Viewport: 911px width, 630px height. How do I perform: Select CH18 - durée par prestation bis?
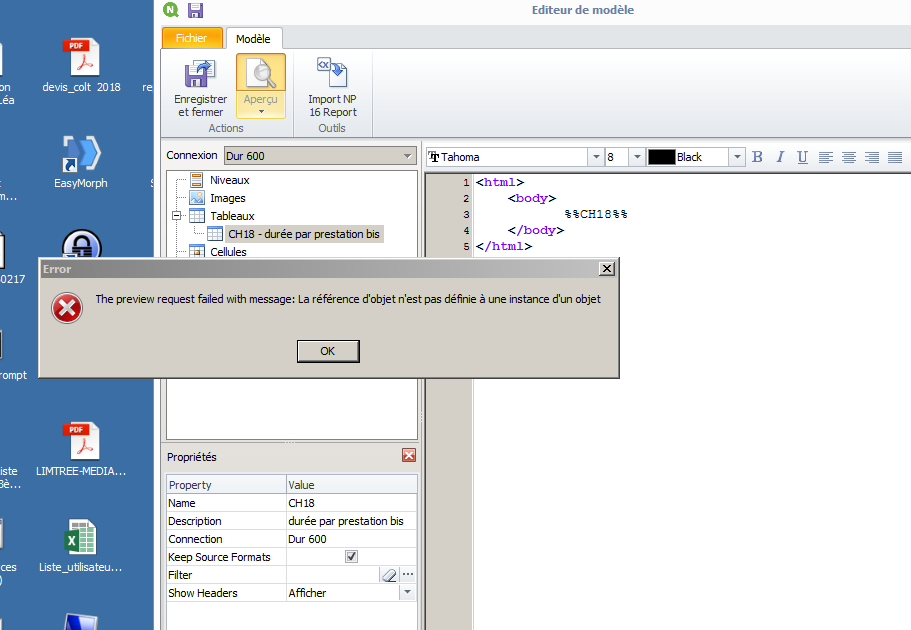coord(304,234)
